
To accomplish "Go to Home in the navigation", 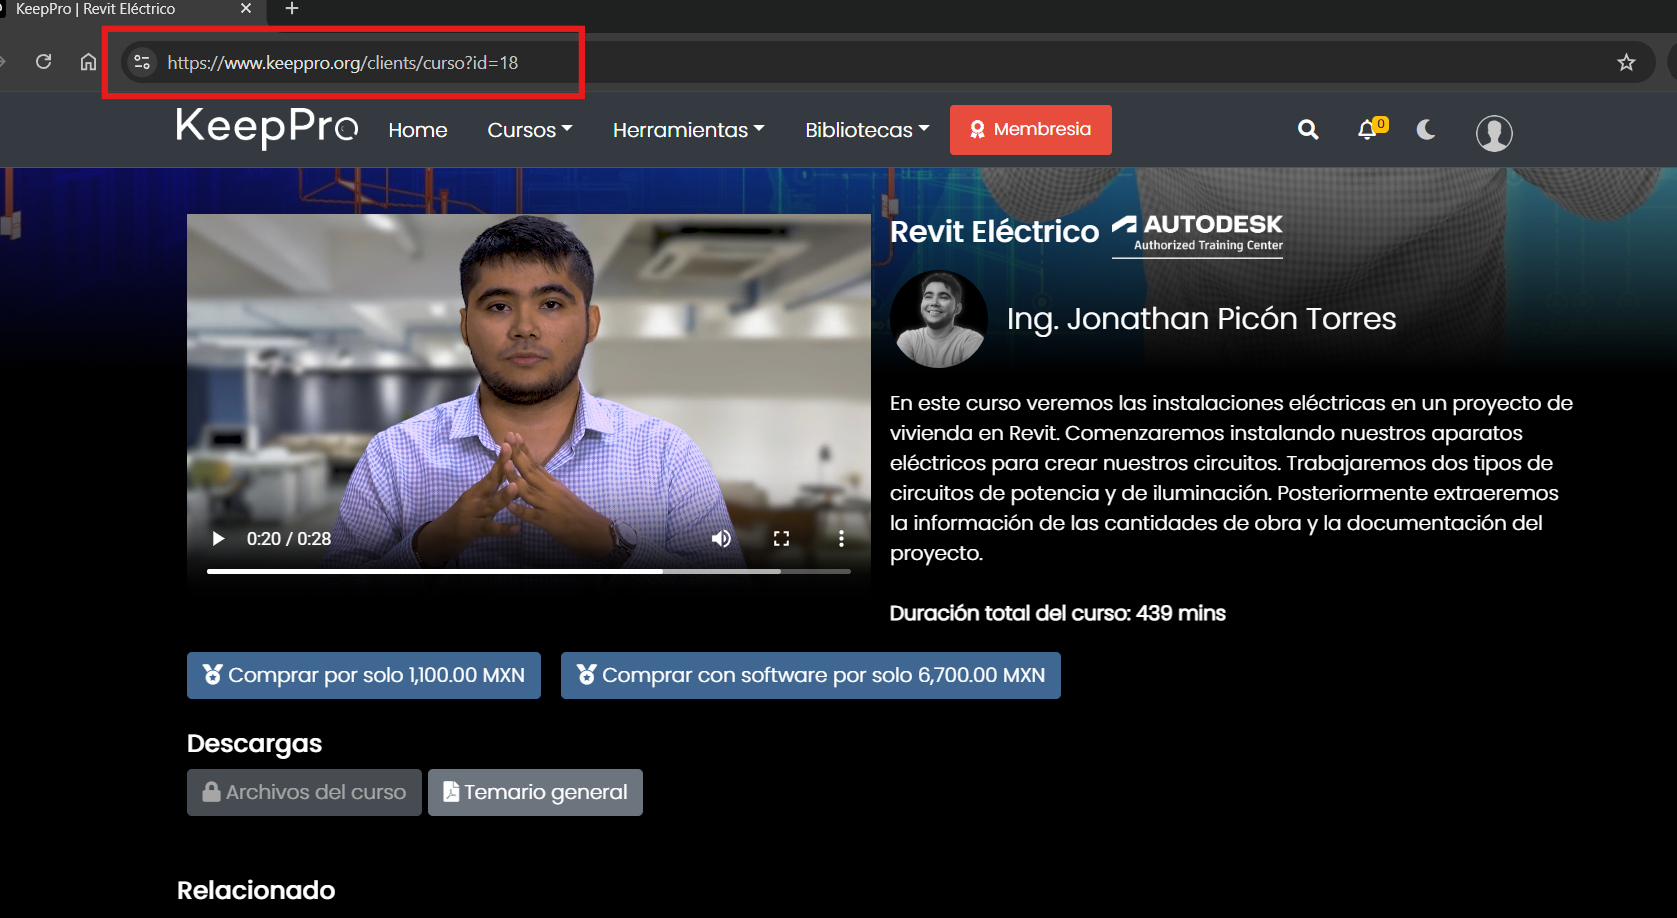I will [x=418, y=130].
